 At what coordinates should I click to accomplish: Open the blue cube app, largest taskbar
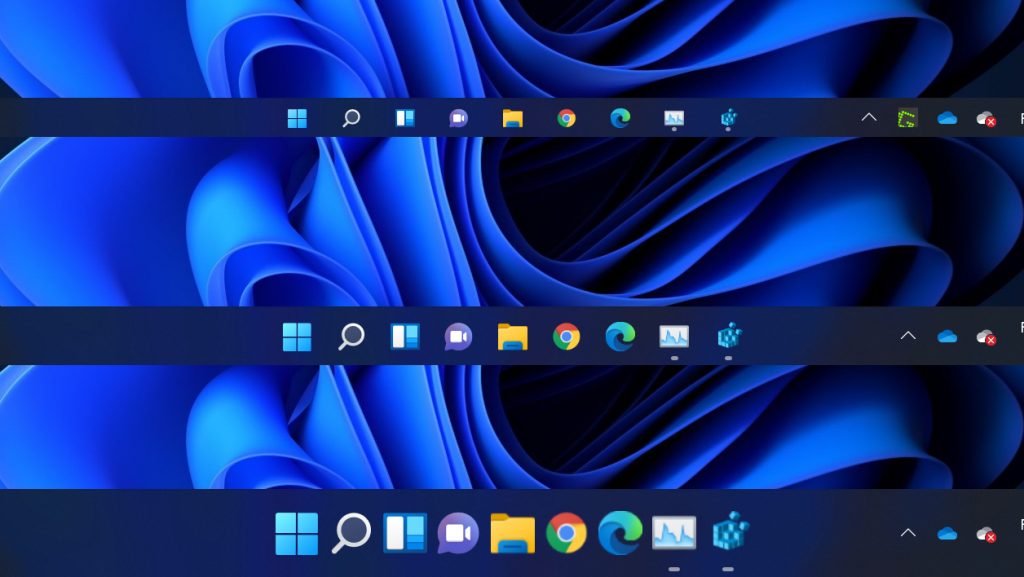pyautogui.click(x=730, y=532)
